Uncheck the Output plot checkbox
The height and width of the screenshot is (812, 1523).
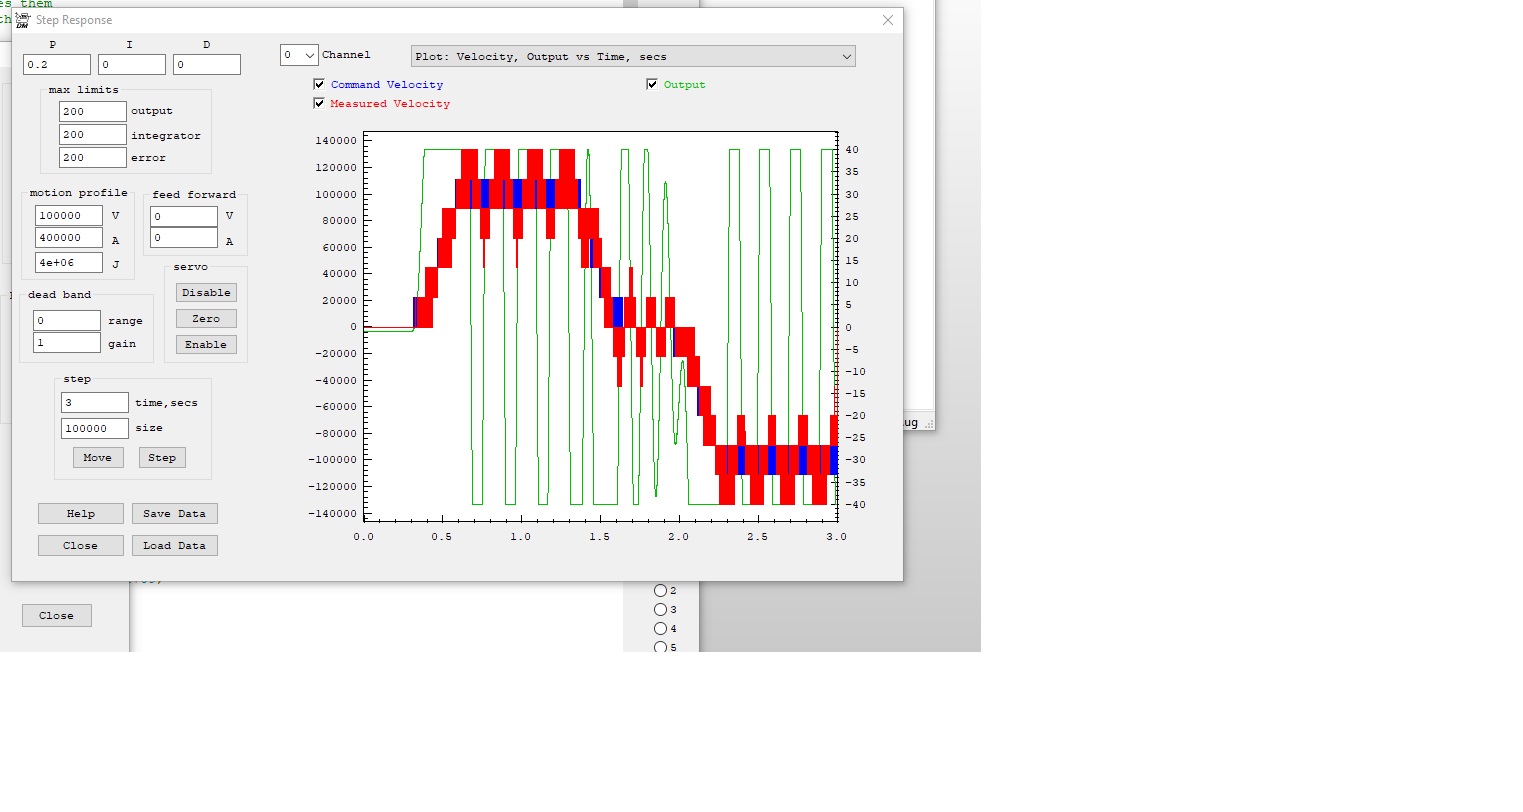click(x=652, y=84)
